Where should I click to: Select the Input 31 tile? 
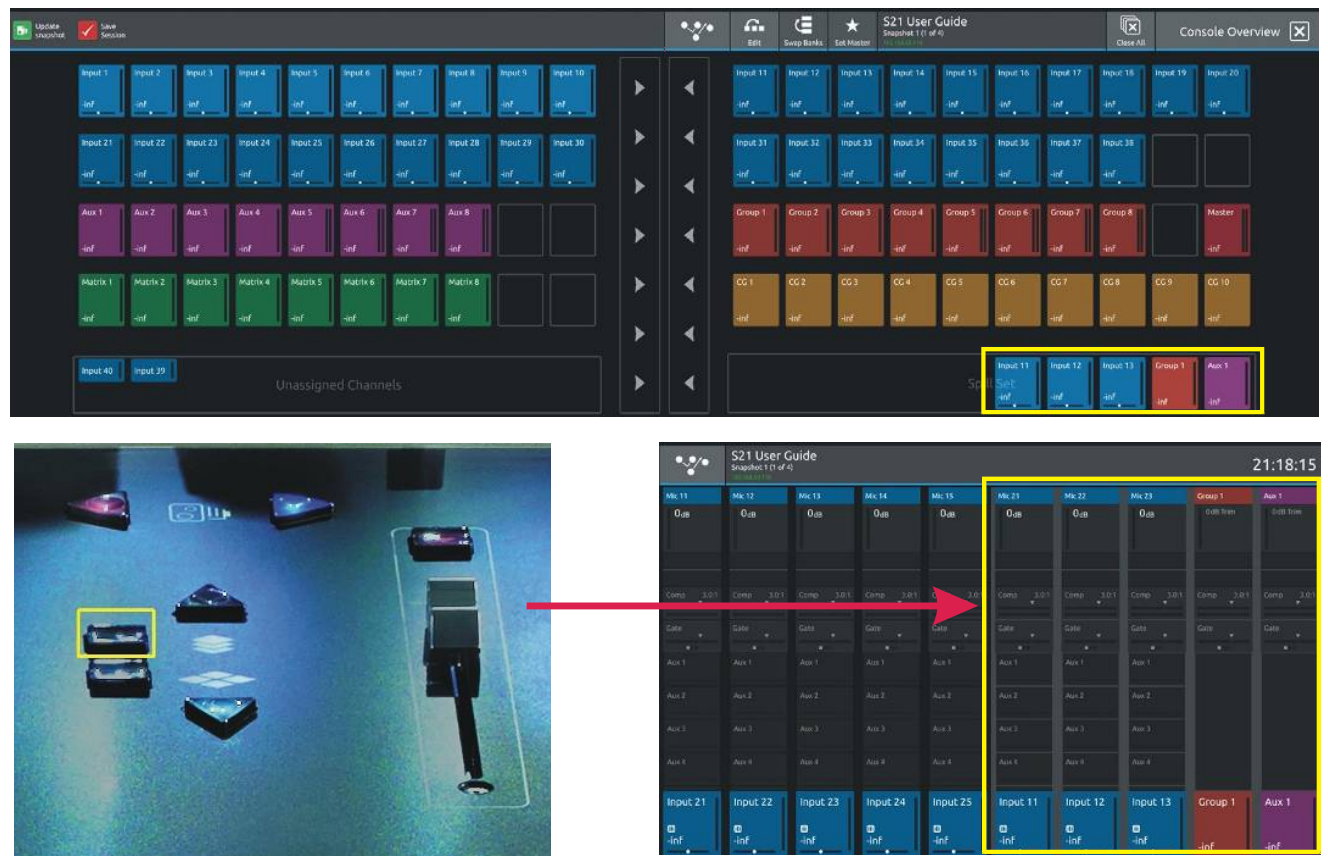[756, 160]
